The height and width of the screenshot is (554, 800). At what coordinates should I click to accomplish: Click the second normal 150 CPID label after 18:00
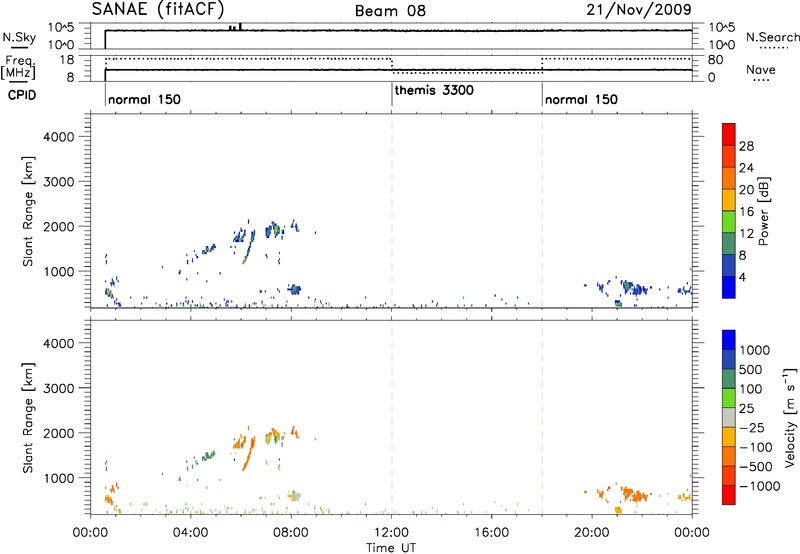click(581, 99)
